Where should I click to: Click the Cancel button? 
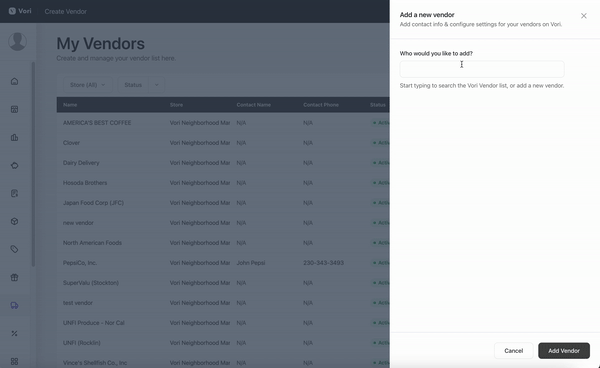coord(514,350)
